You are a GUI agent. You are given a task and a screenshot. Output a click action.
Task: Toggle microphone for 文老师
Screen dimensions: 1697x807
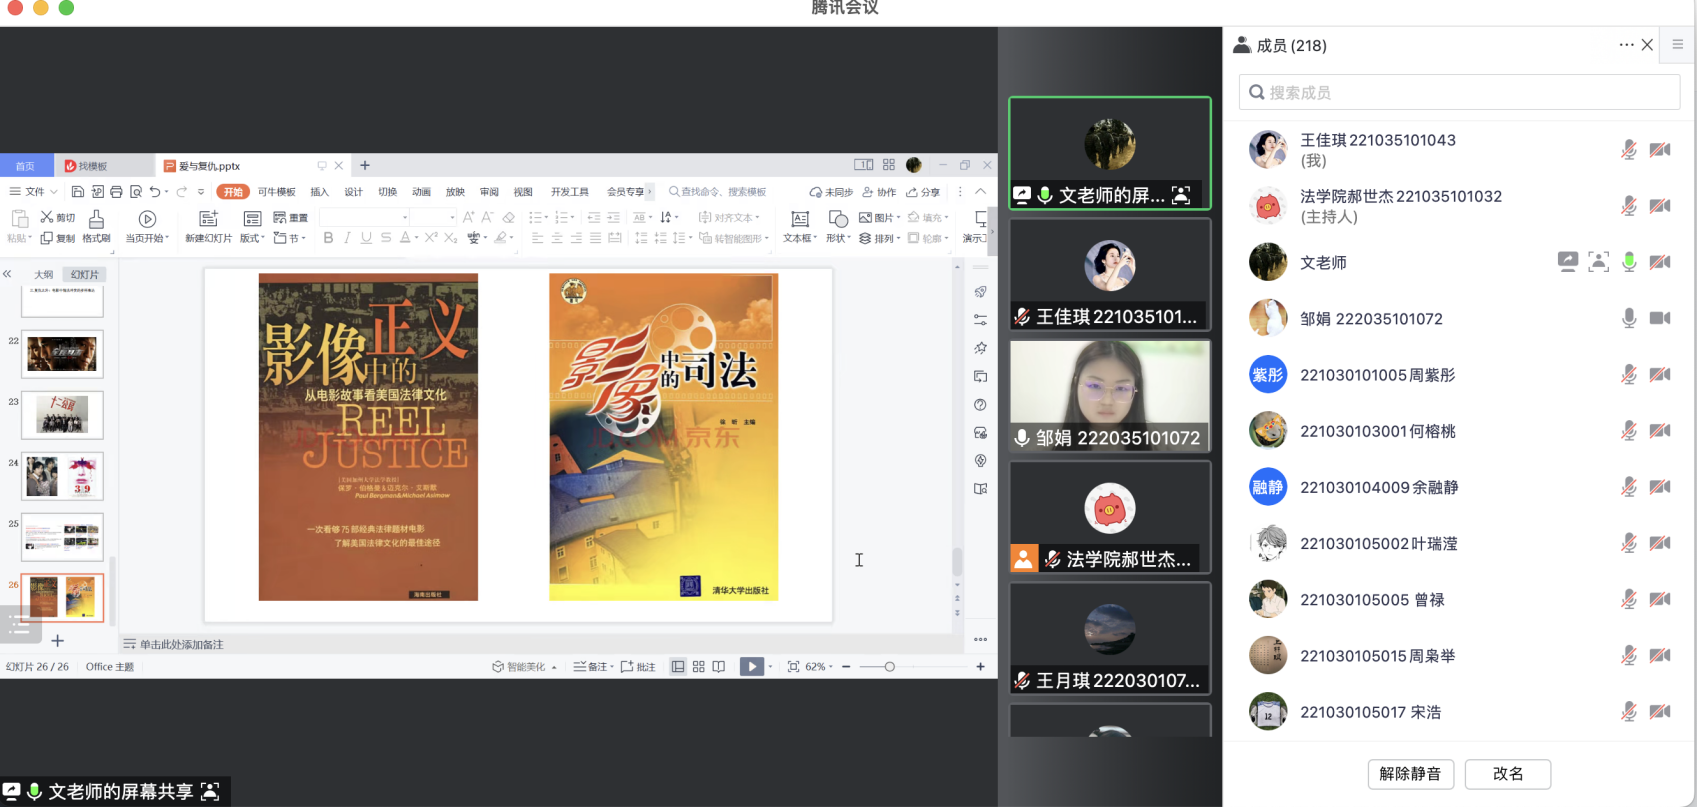tap(1629, 262)
